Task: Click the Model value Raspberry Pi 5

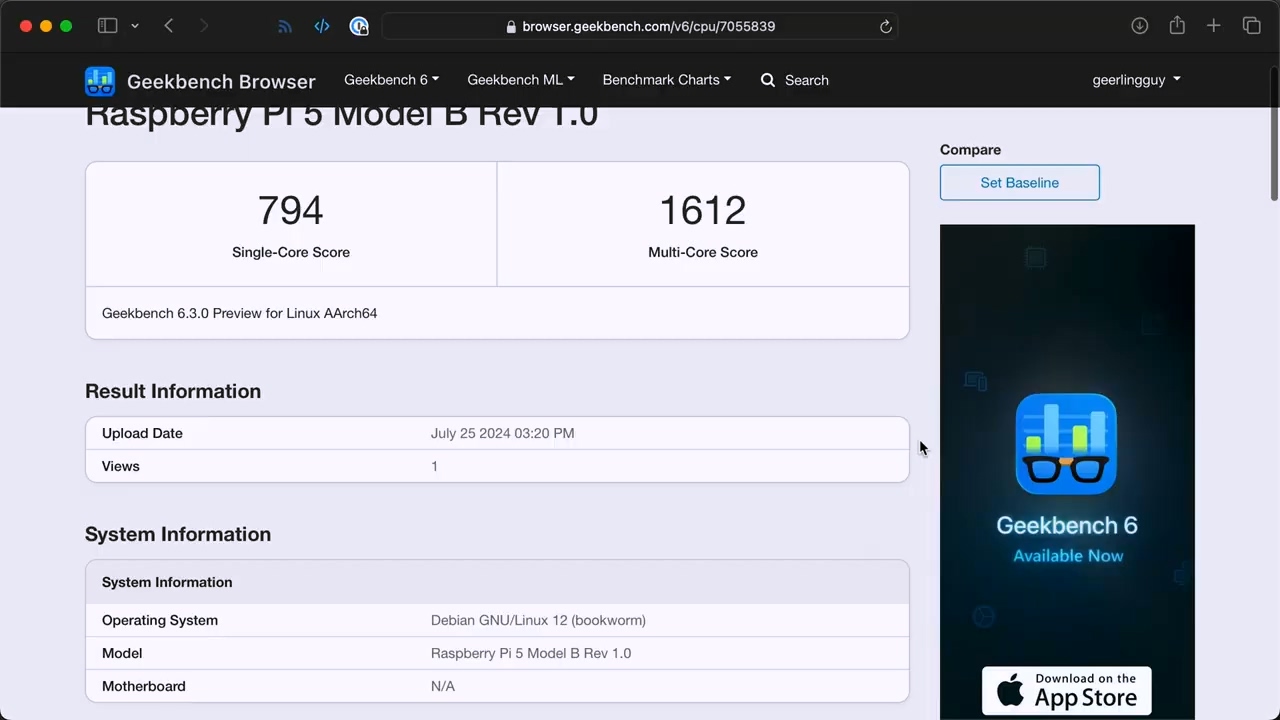Action: coord(531,653)
